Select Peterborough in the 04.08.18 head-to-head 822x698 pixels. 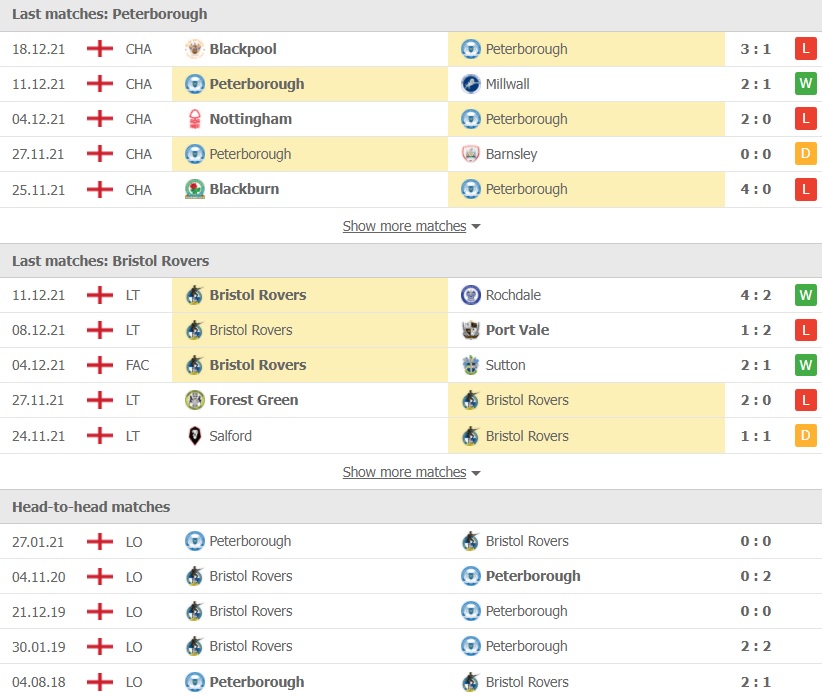tap(256, 682)
